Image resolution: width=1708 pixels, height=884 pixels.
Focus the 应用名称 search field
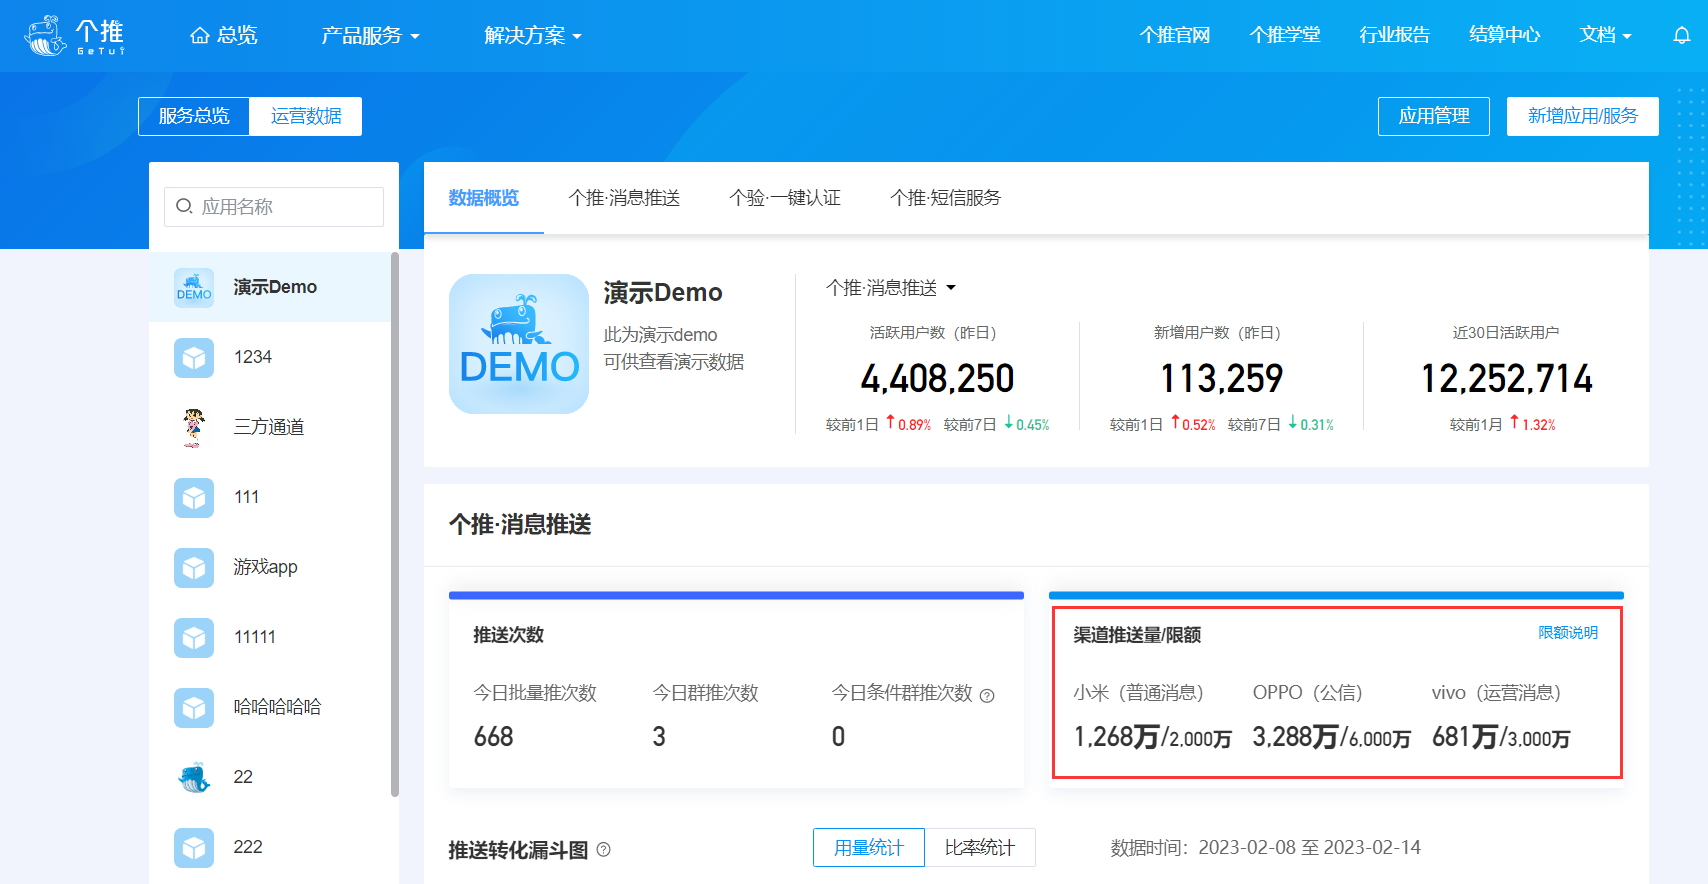tap(274, 207)
